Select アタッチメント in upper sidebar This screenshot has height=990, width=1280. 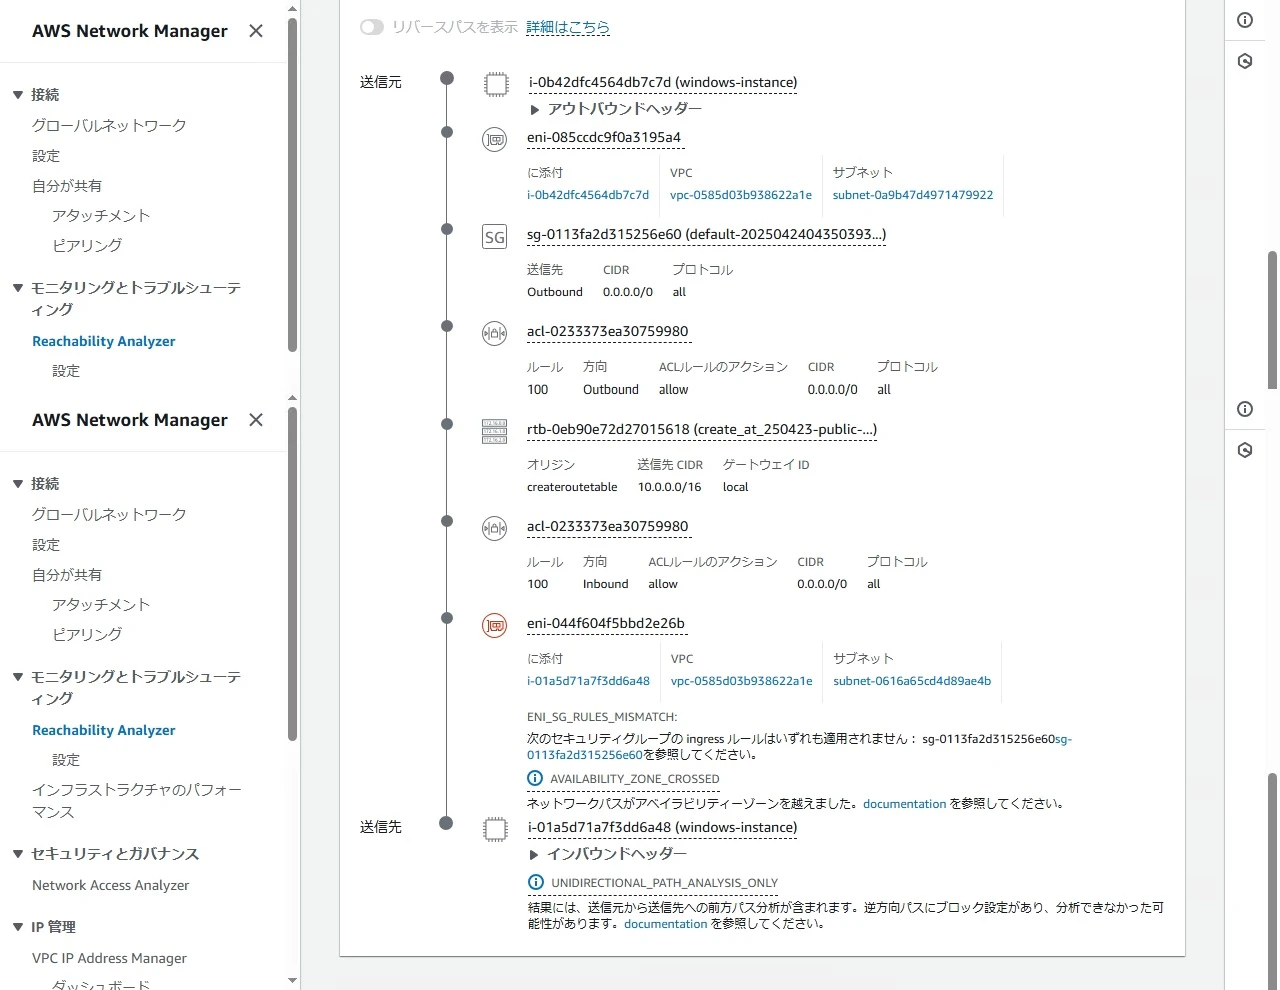[101, 216]
